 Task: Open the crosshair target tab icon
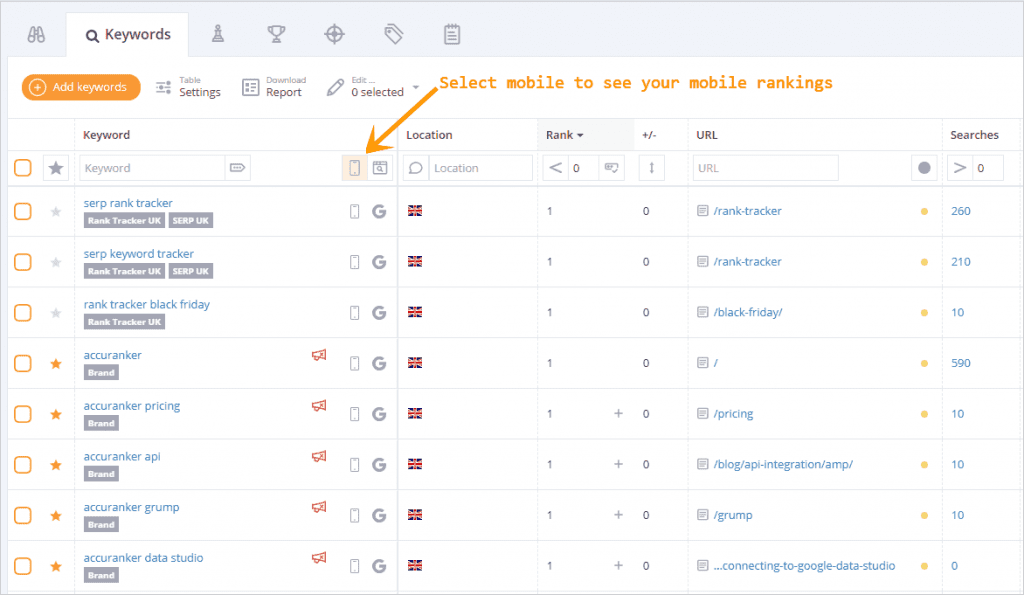[335, 34]
